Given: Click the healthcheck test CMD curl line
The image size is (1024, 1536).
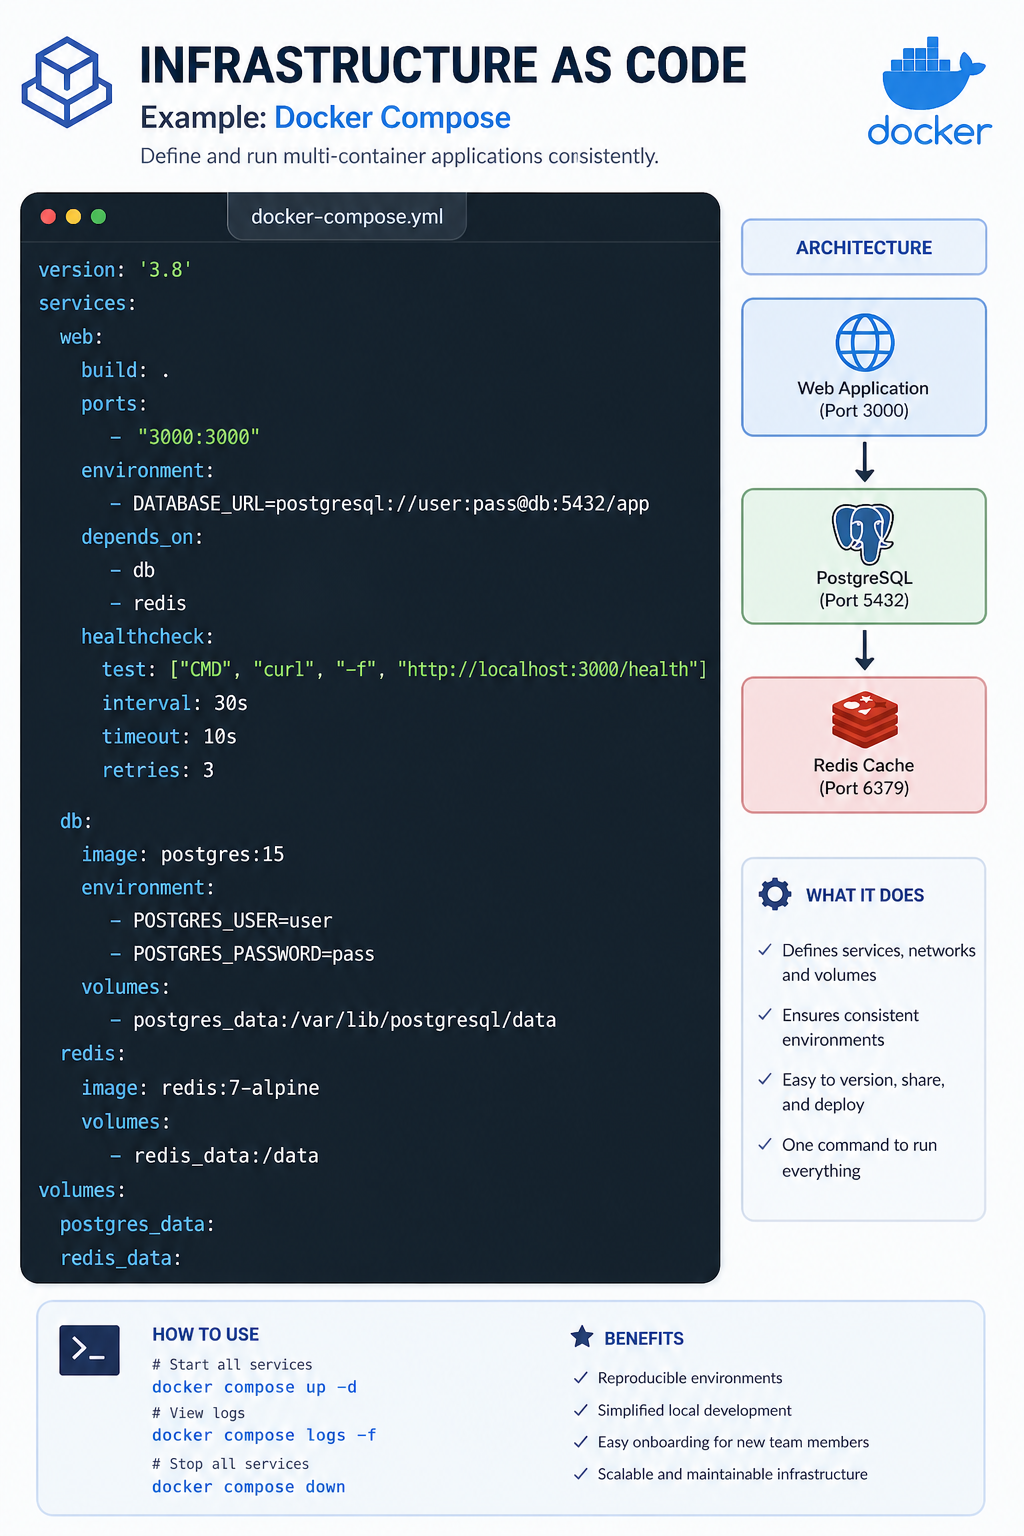Looking at the screenshot, I should click(x=404, y=670).
